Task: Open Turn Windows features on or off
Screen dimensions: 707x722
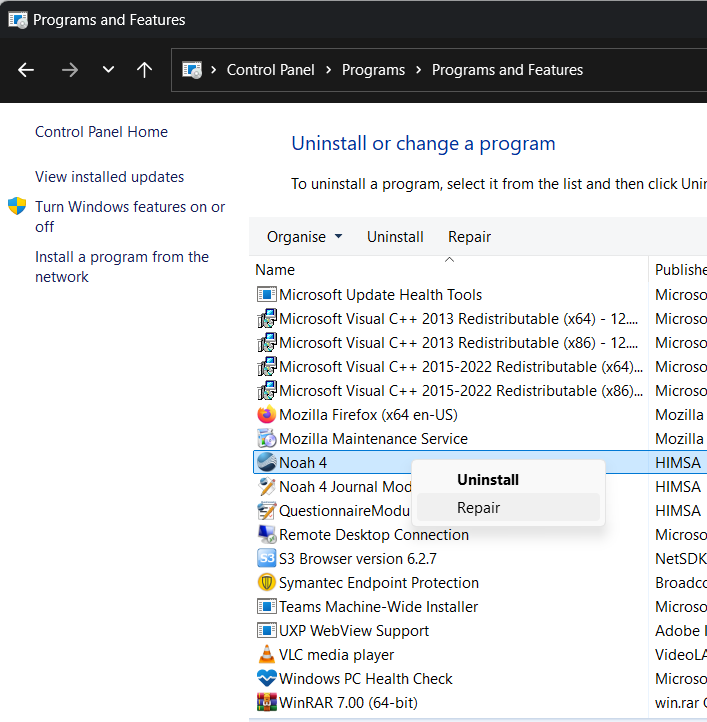Action: (x=130, y=217)
